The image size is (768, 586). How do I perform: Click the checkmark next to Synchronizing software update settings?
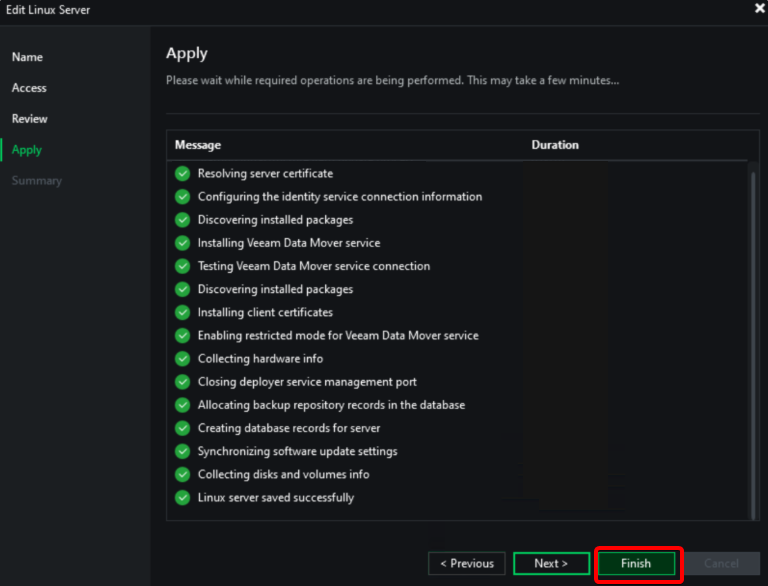tap(182, 452)
